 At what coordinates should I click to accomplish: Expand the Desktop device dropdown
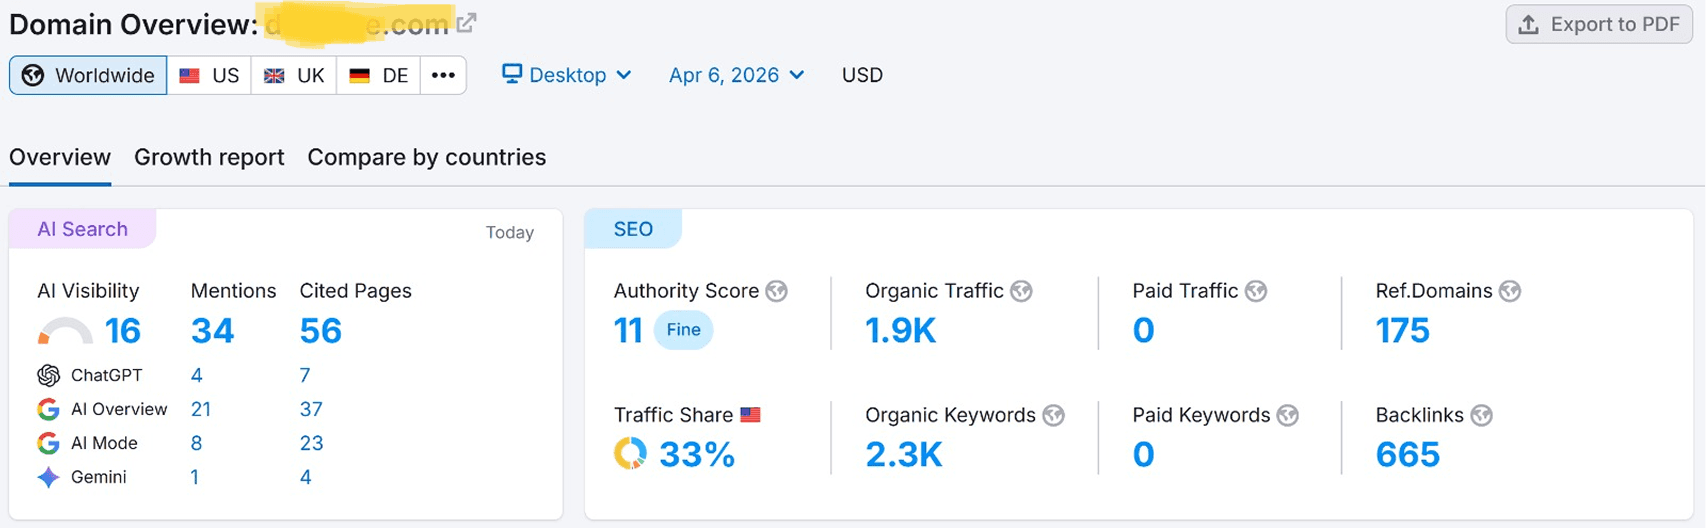click(567, 75)
